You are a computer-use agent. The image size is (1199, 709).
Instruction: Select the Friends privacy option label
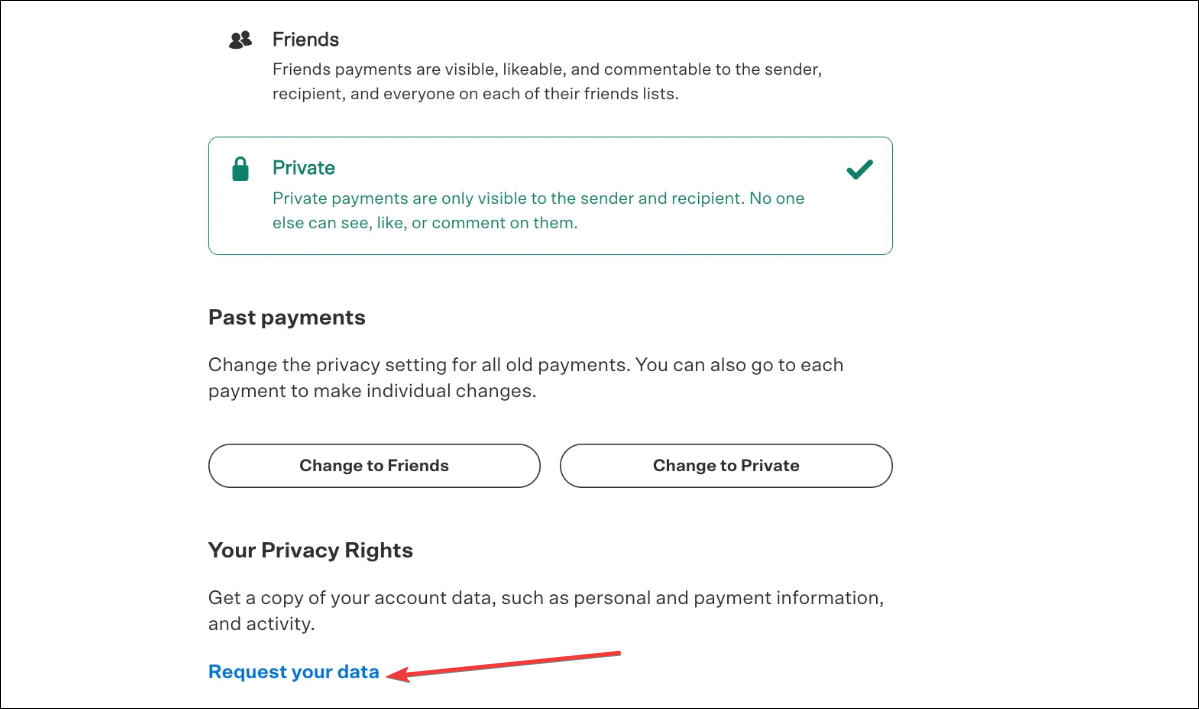pyautogui.click(x=305, y=40)
